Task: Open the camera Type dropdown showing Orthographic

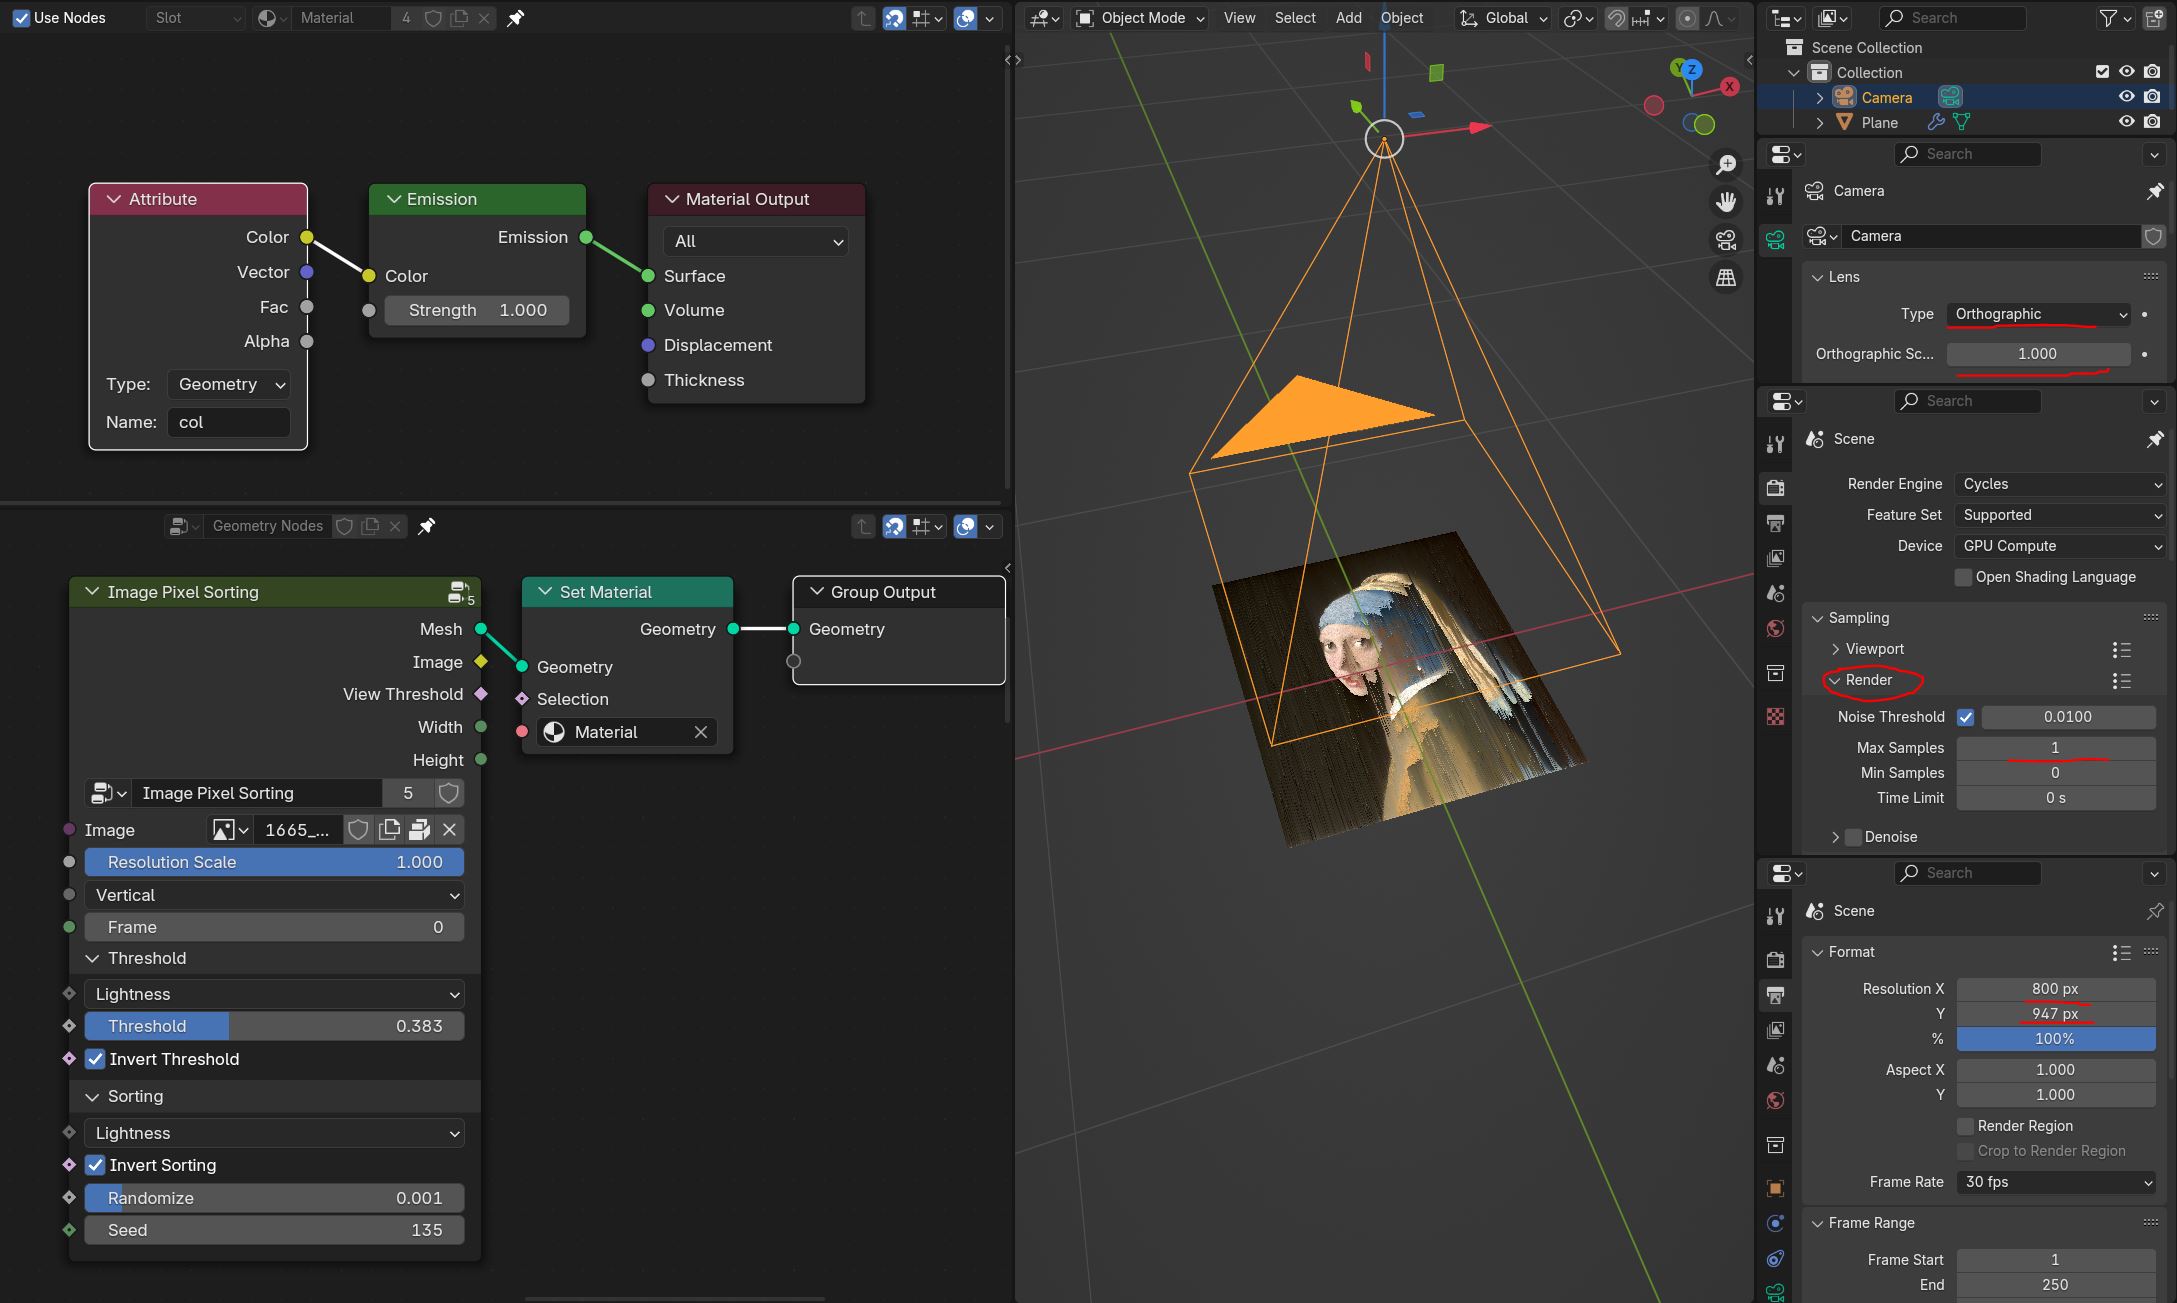Action: [x=2038, y=314]
